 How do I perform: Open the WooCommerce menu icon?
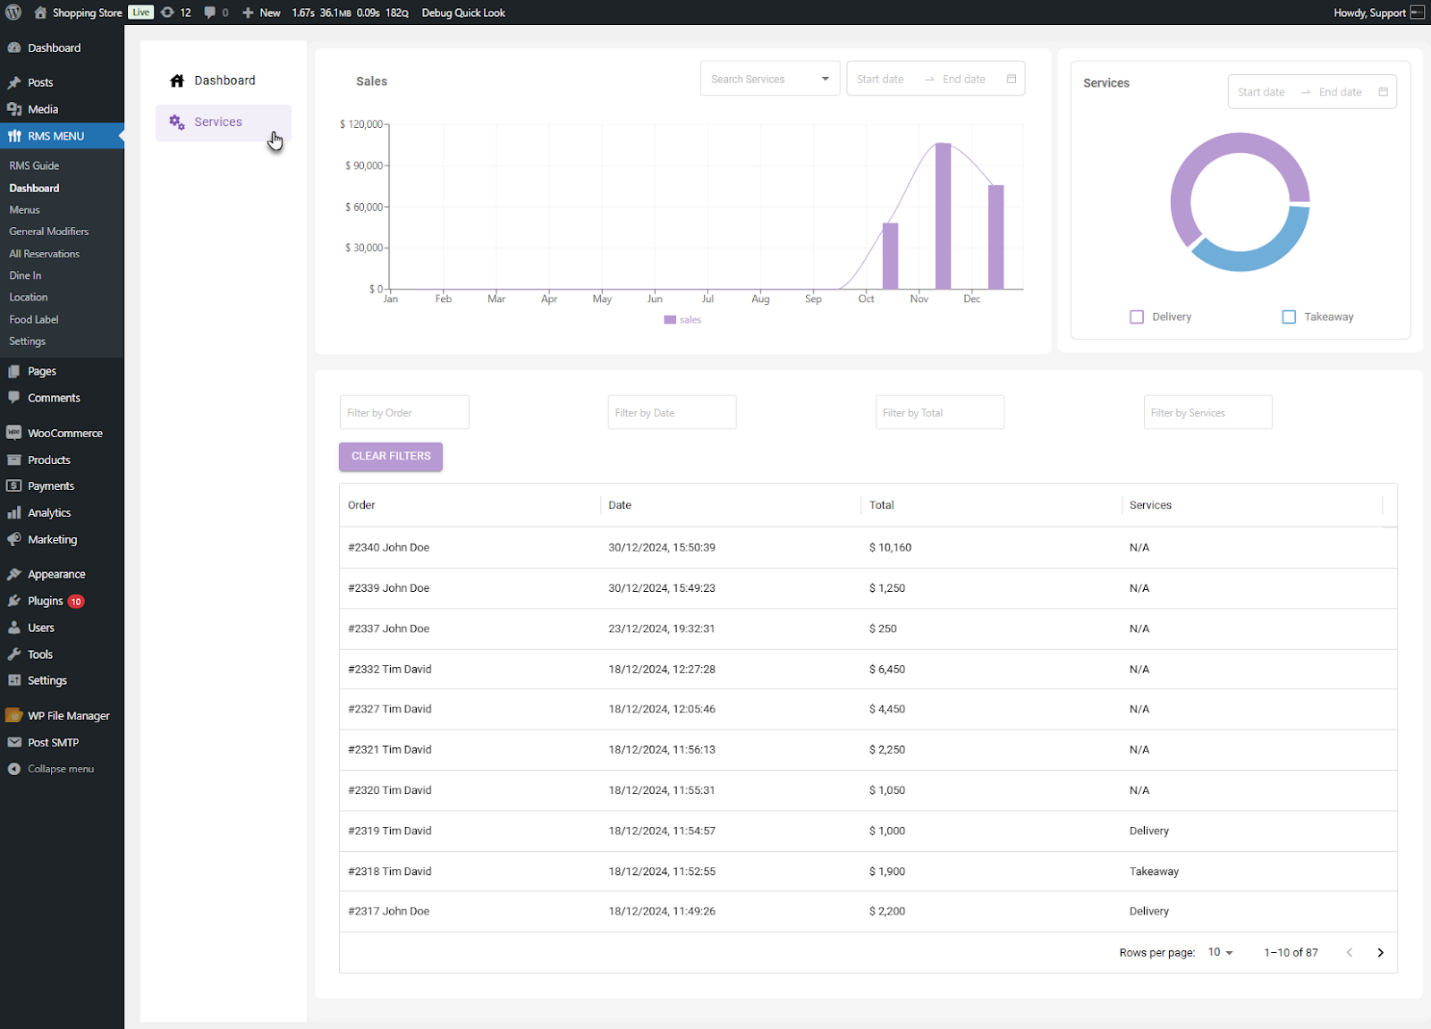click(14, 433)
